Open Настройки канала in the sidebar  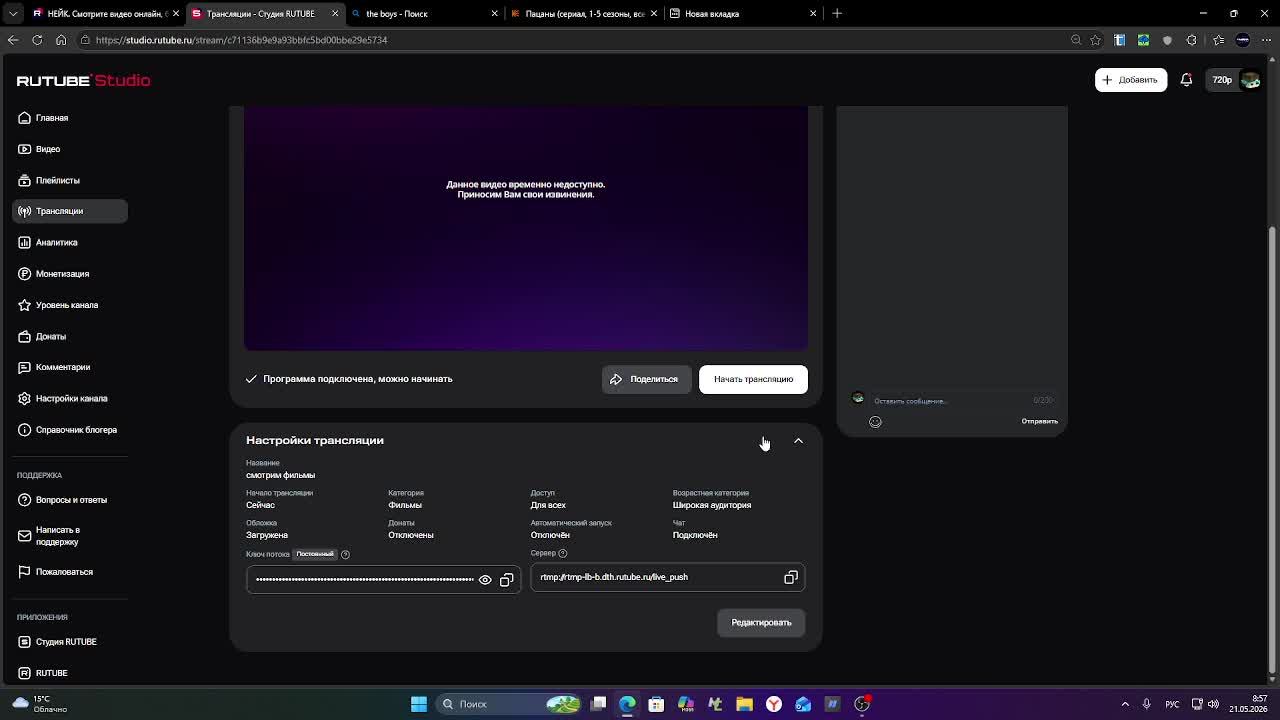(71, 398)
